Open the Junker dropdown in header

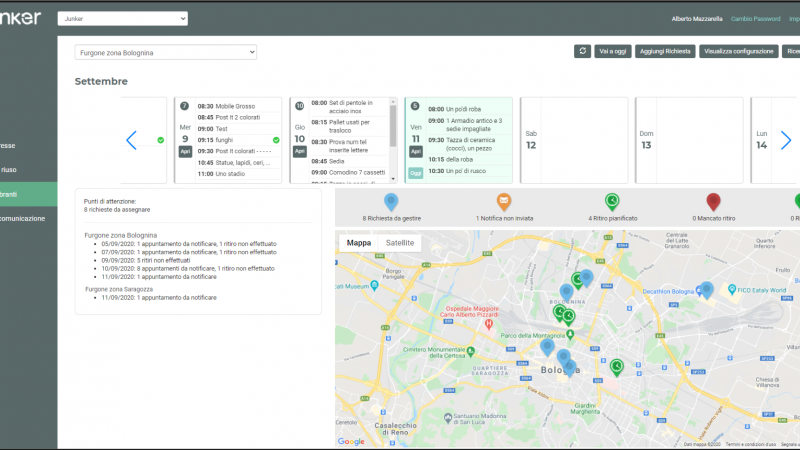(122, 18)
